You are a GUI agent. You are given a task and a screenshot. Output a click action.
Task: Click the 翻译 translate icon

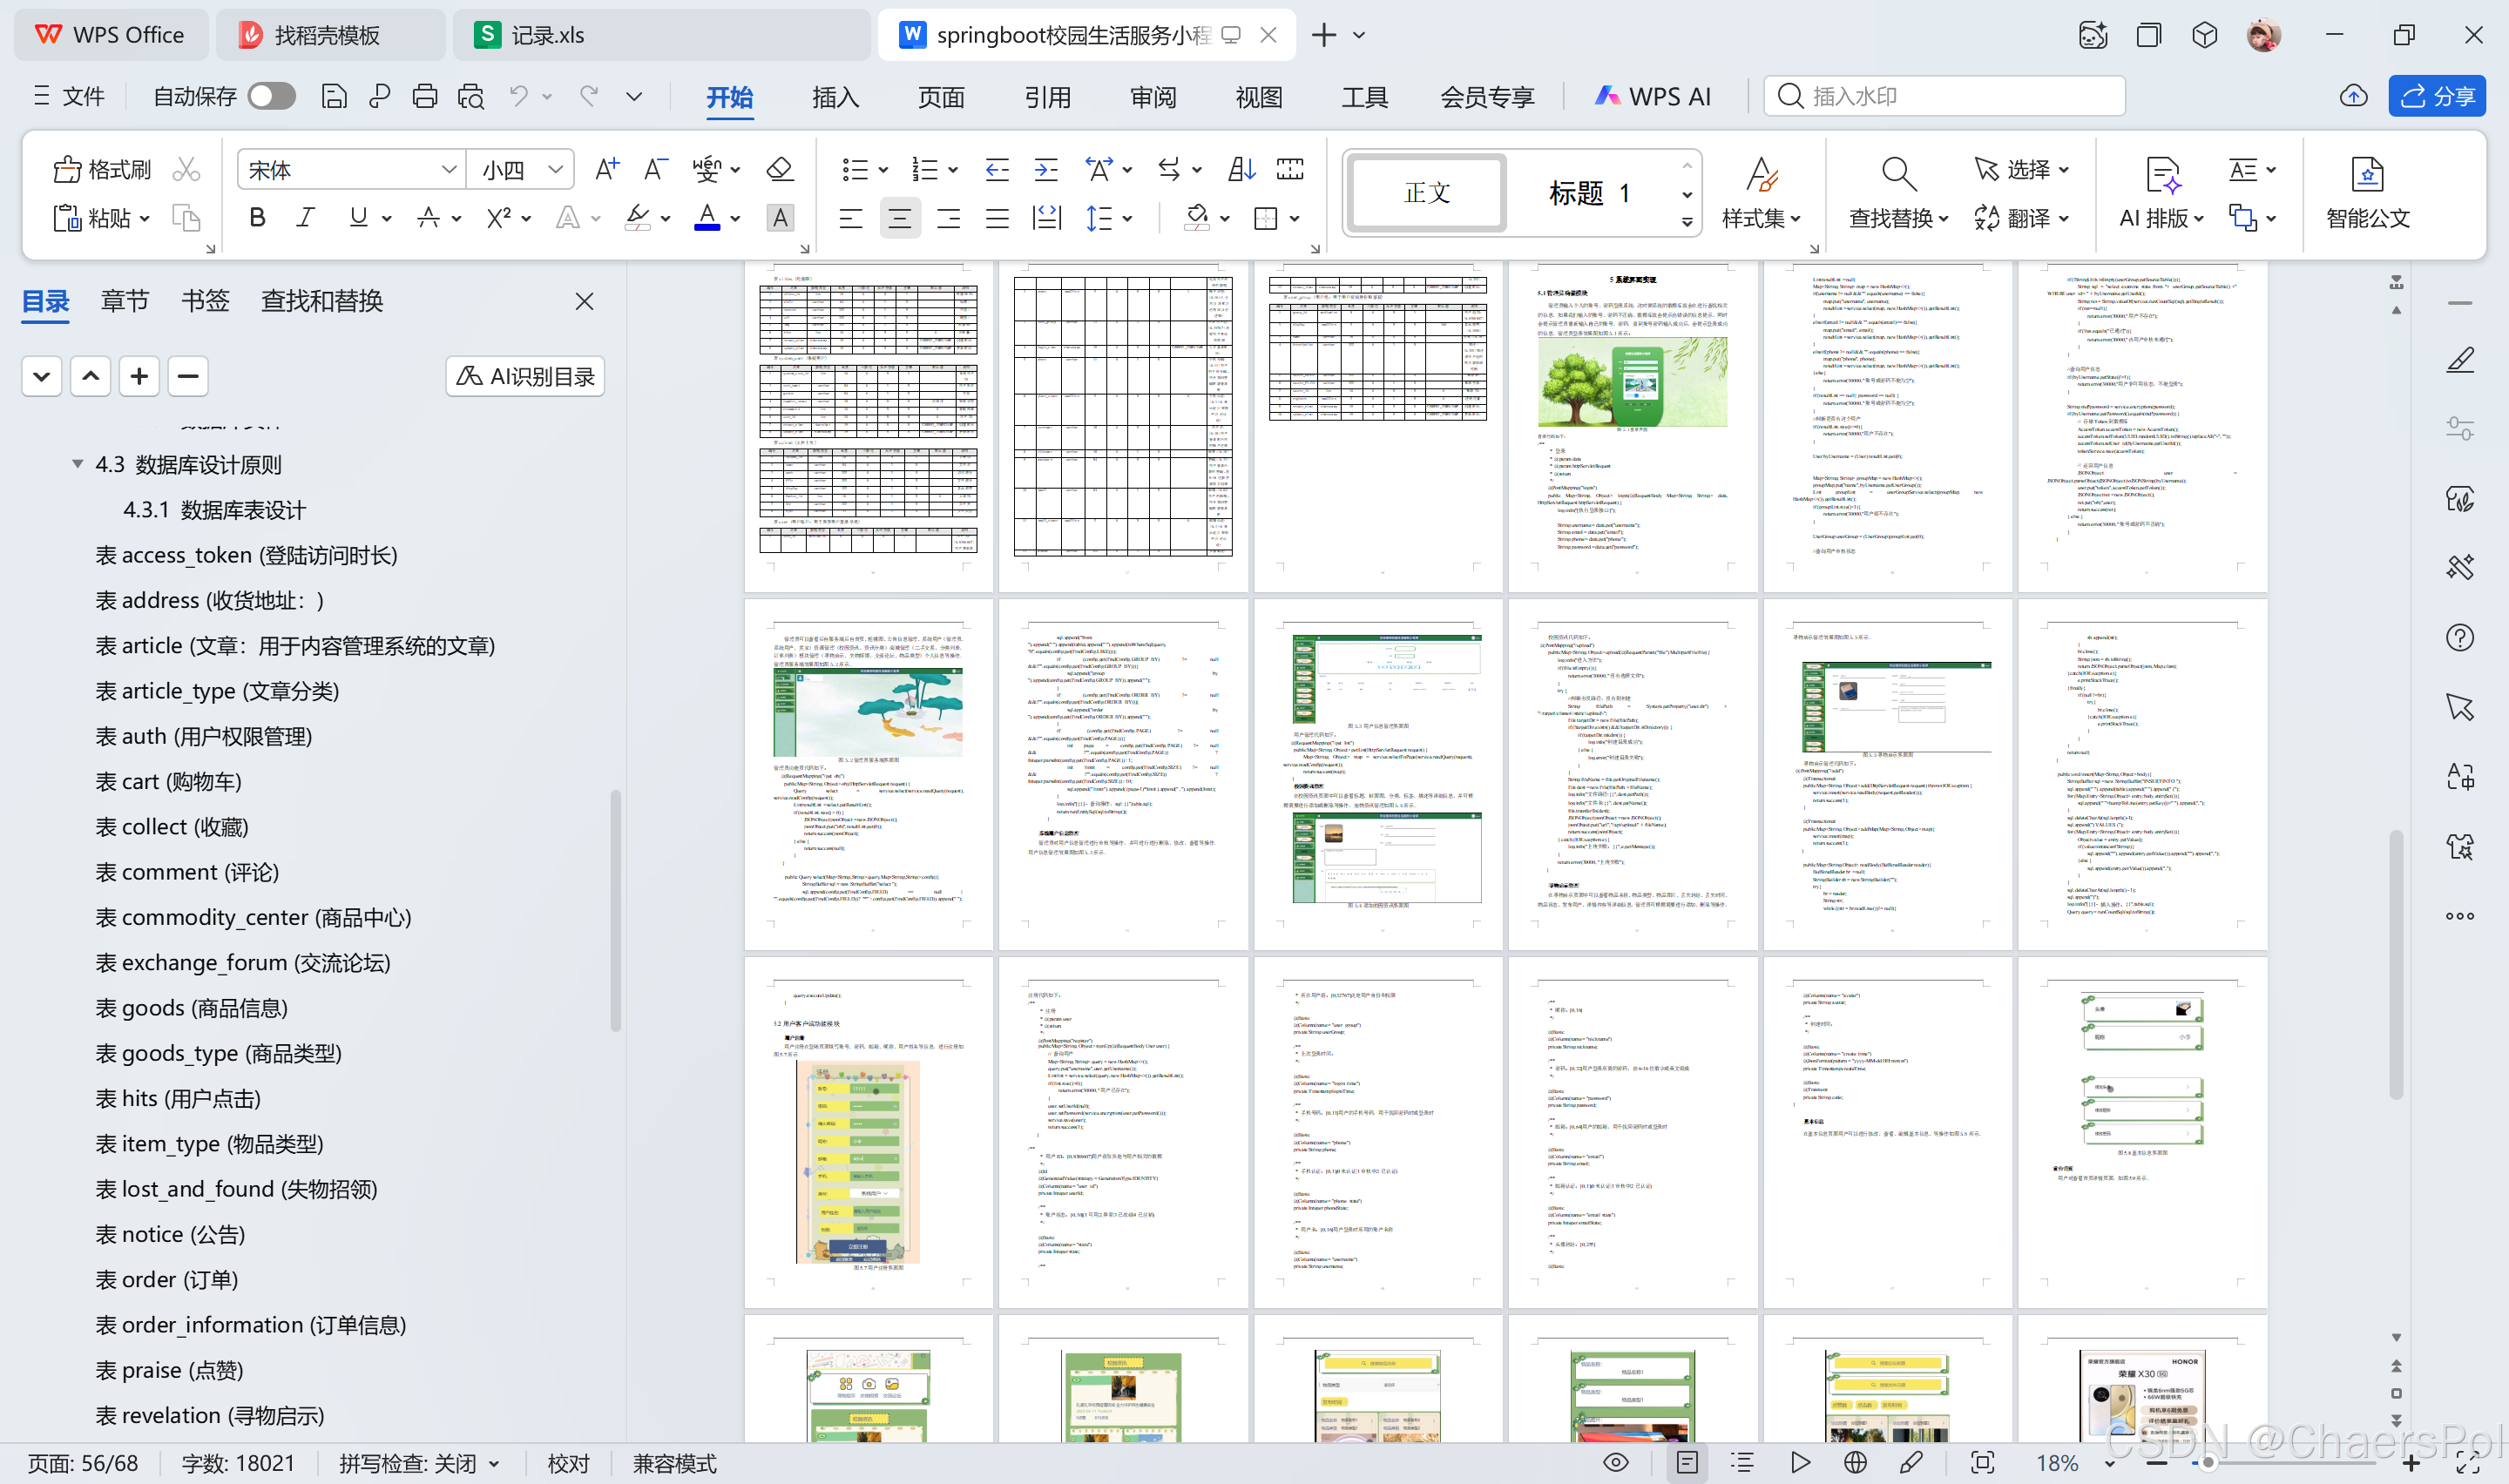pyautogui.click(x=1986, y=218)
